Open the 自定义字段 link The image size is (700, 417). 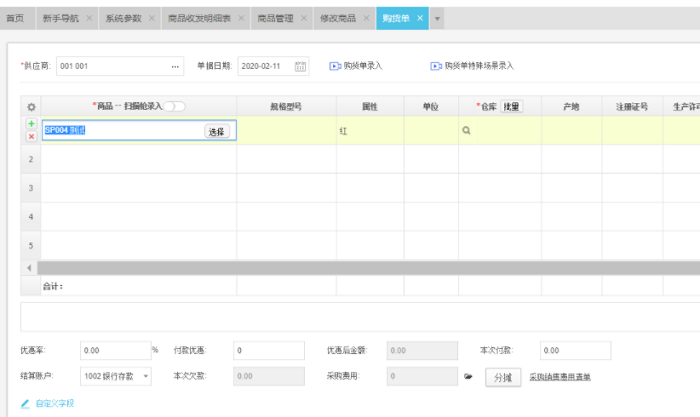click(x=55, y=404)
